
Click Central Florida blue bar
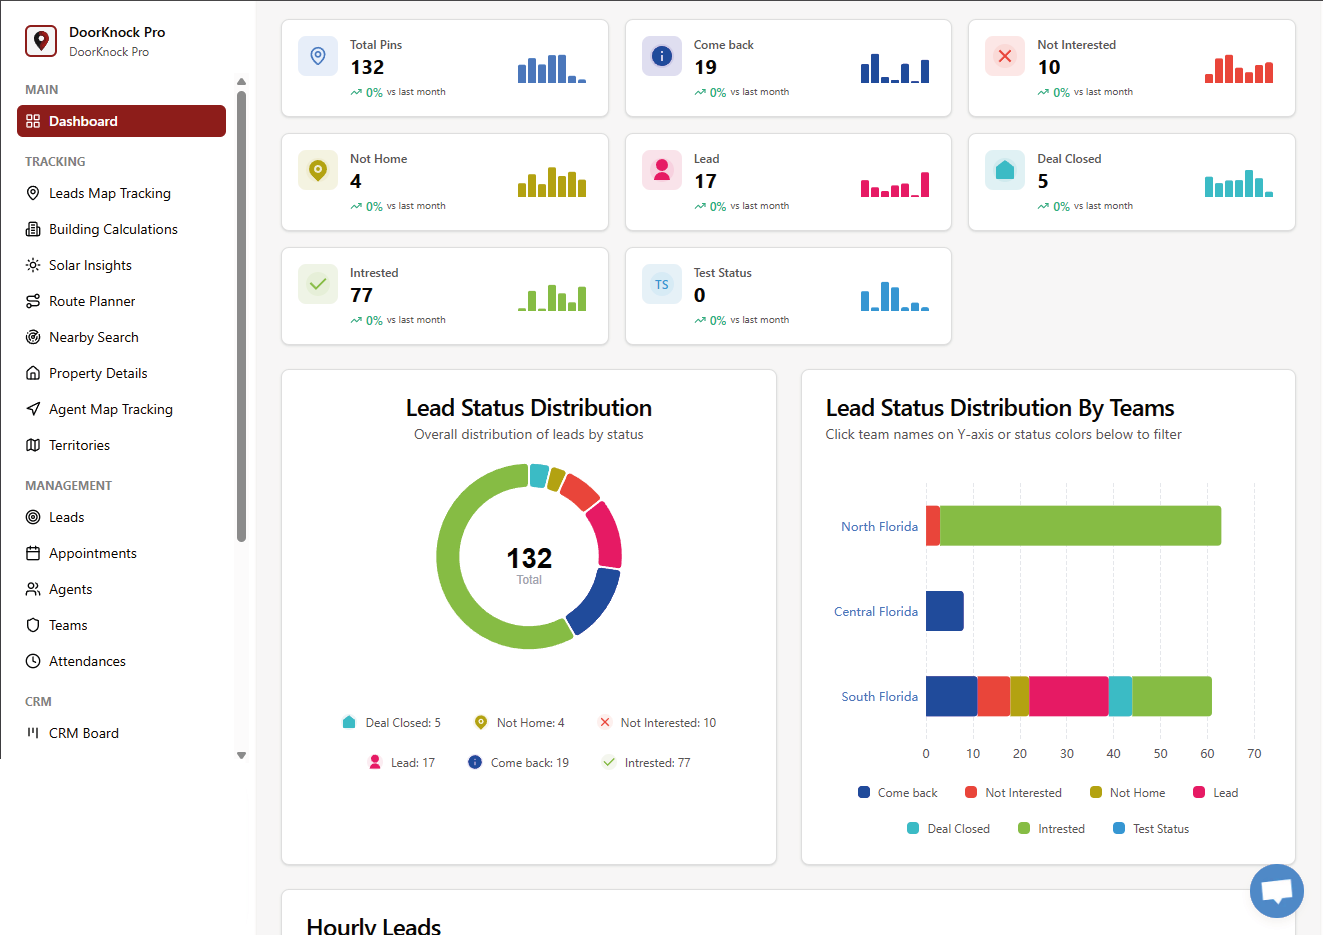(x=945, y=611)
